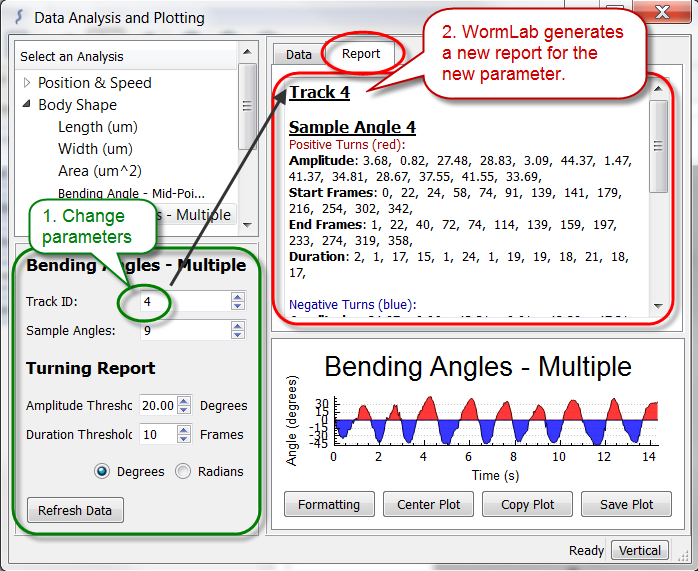The height and width of the screenshot is (571, 698).
Task: Decrease Duration Threshold with down arrow
Action: click(x=184, y=438)
